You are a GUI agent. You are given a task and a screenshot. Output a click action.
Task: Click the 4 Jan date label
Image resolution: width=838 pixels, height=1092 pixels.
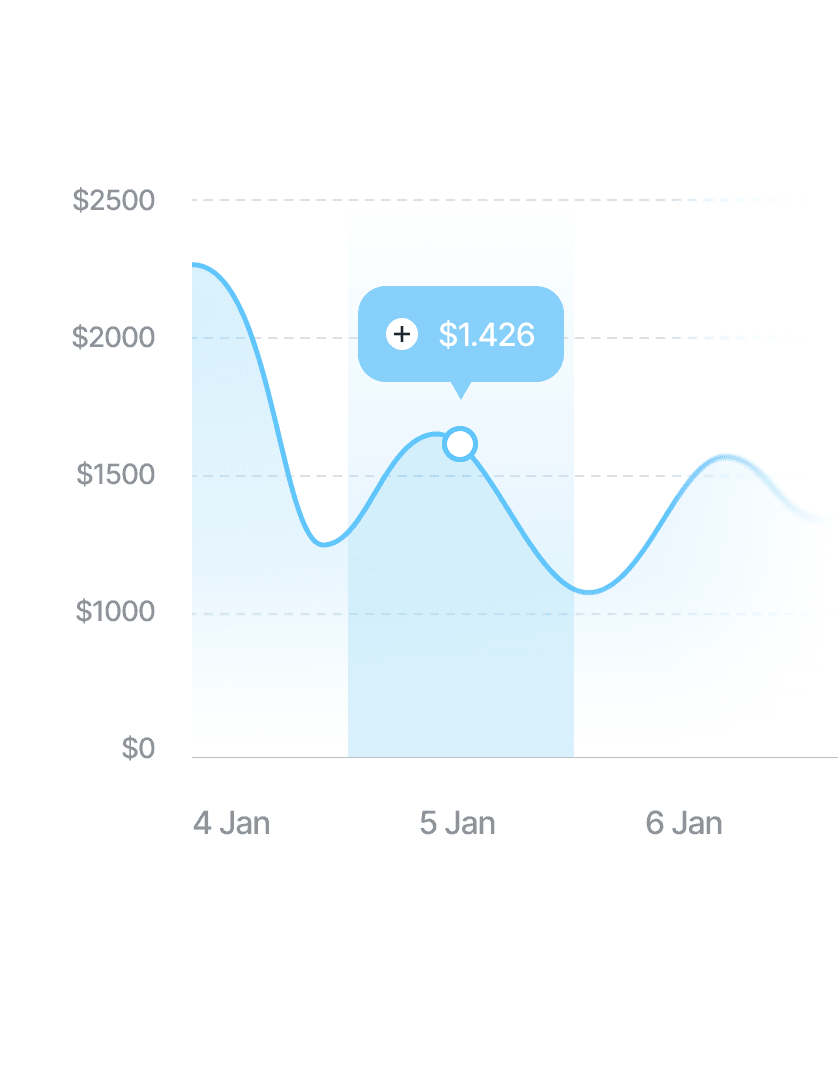231,823
